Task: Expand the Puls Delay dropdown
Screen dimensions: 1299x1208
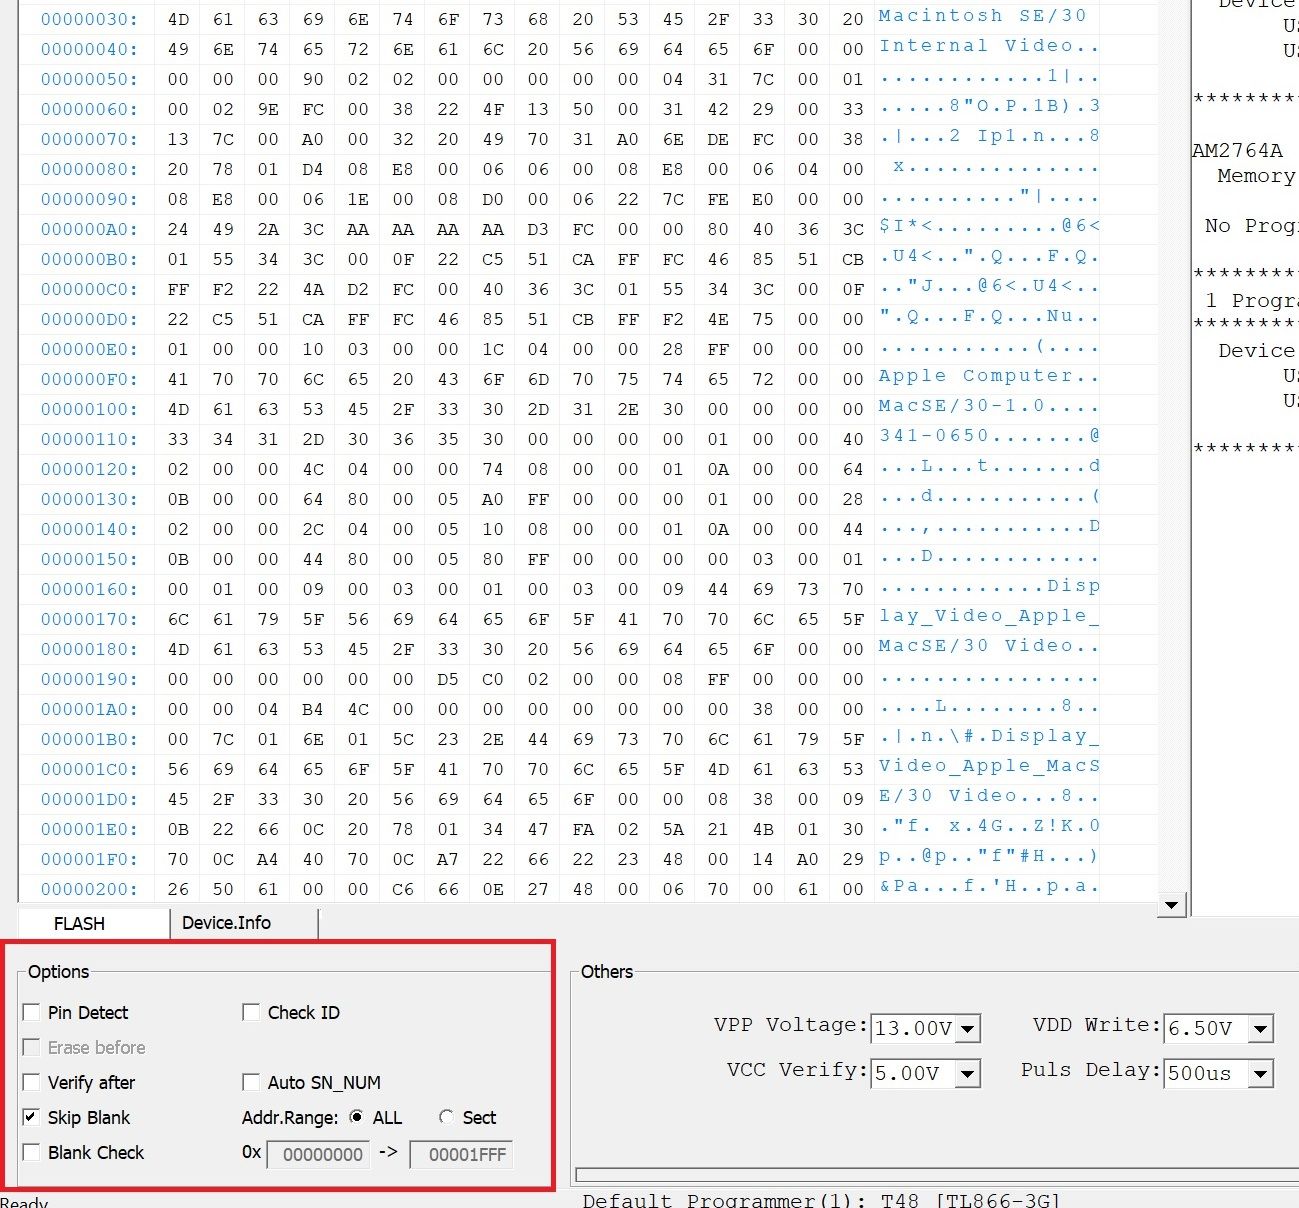Action: pos(1260,1074)
